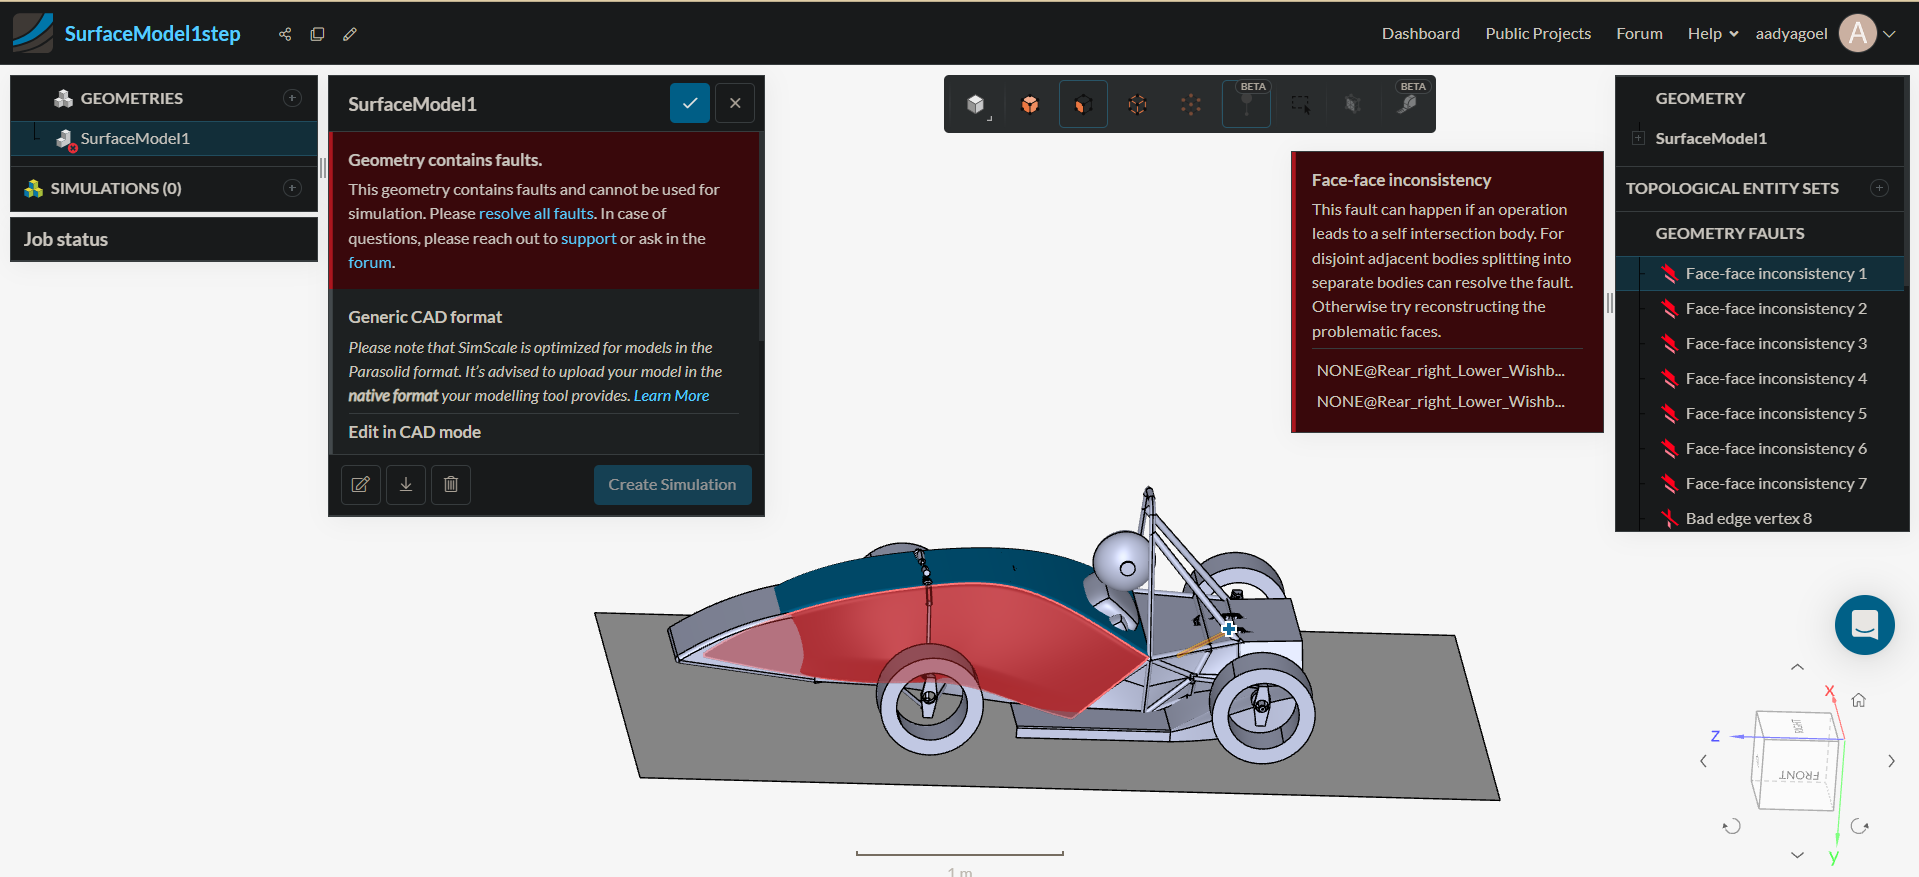The image size is (1919, 877).
Task: Select the volume selection mode icon
Action: (x=1030, y=104)
